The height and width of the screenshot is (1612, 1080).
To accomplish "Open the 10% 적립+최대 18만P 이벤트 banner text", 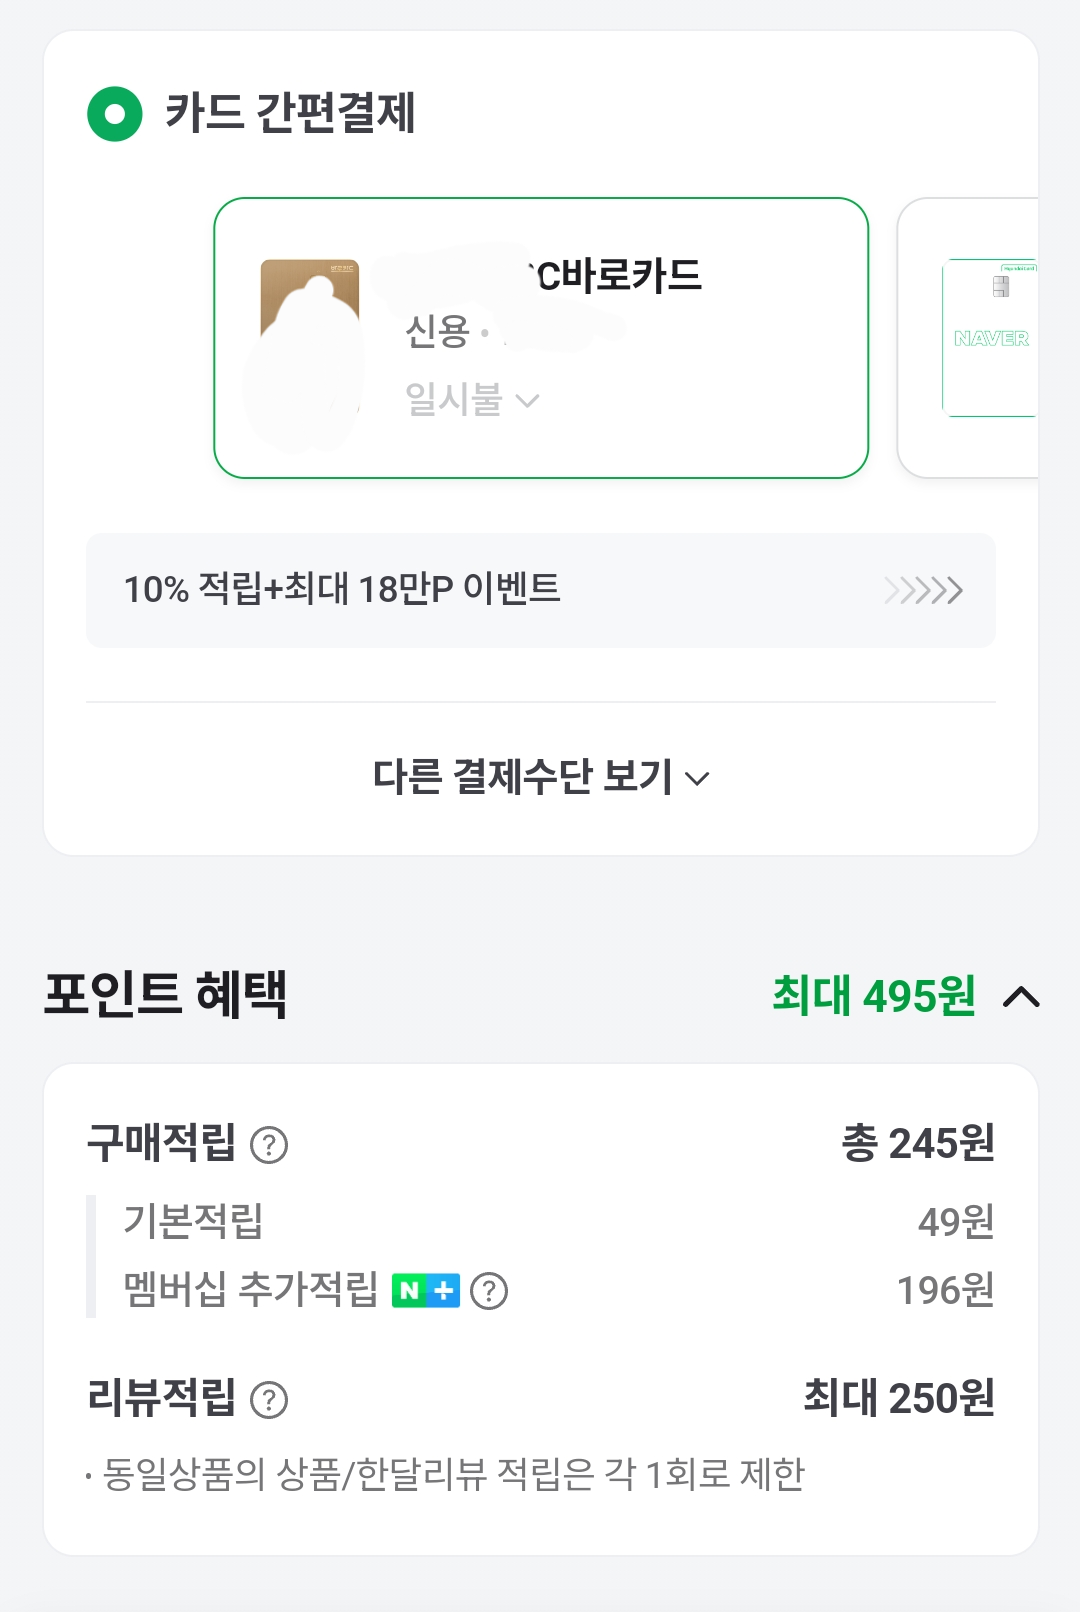I will [342, 589].
